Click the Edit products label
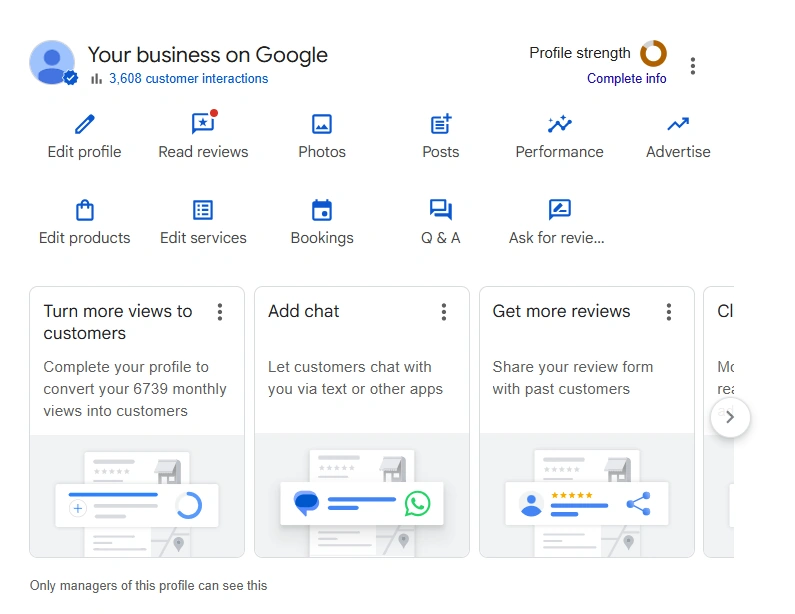The height and width of the screenshot is (614, 795). coord(85,238)
